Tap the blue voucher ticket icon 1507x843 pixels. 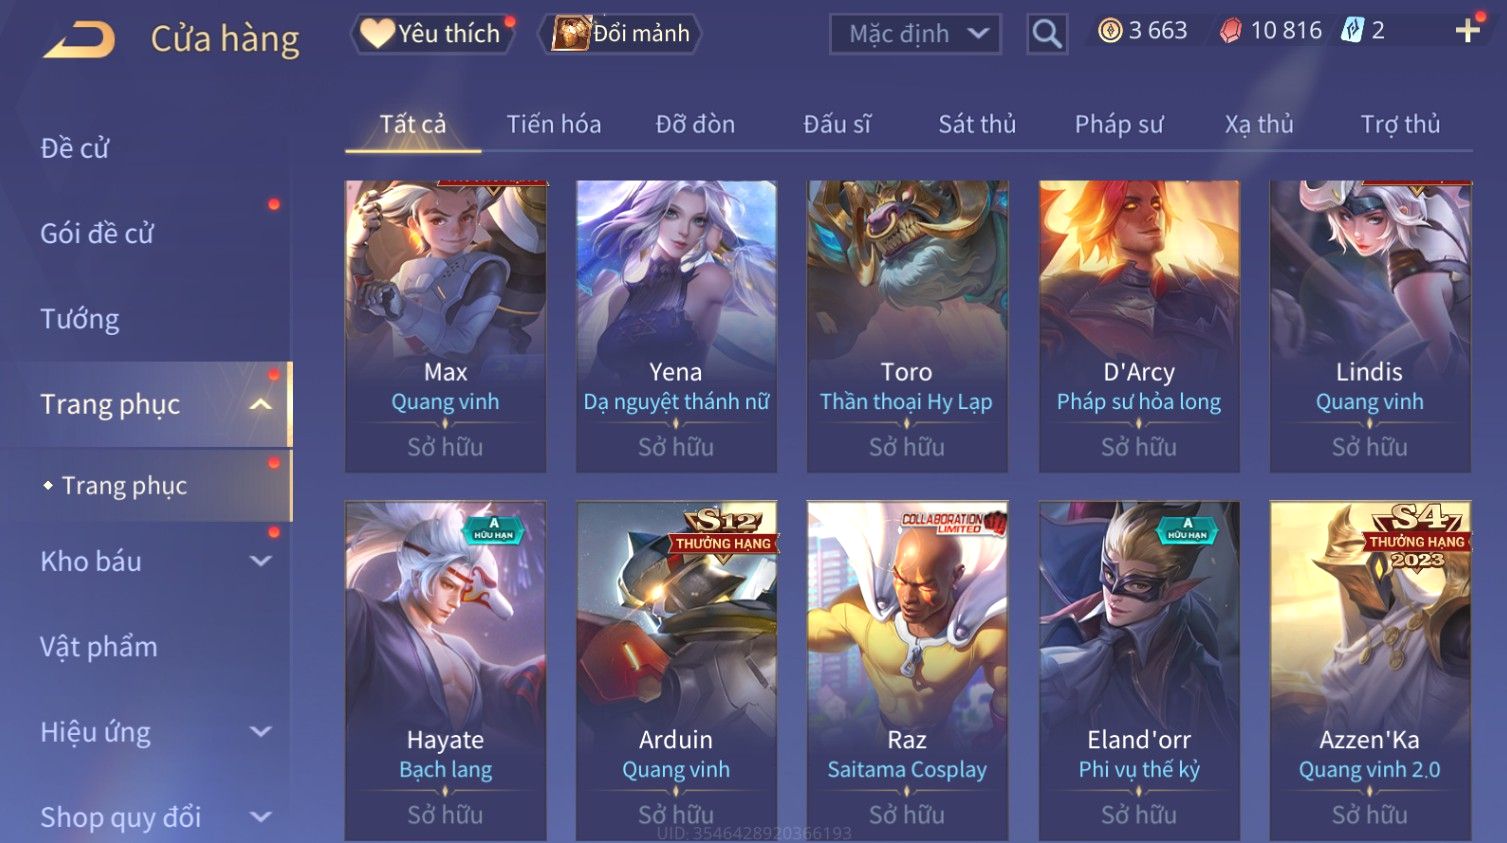1352,31
